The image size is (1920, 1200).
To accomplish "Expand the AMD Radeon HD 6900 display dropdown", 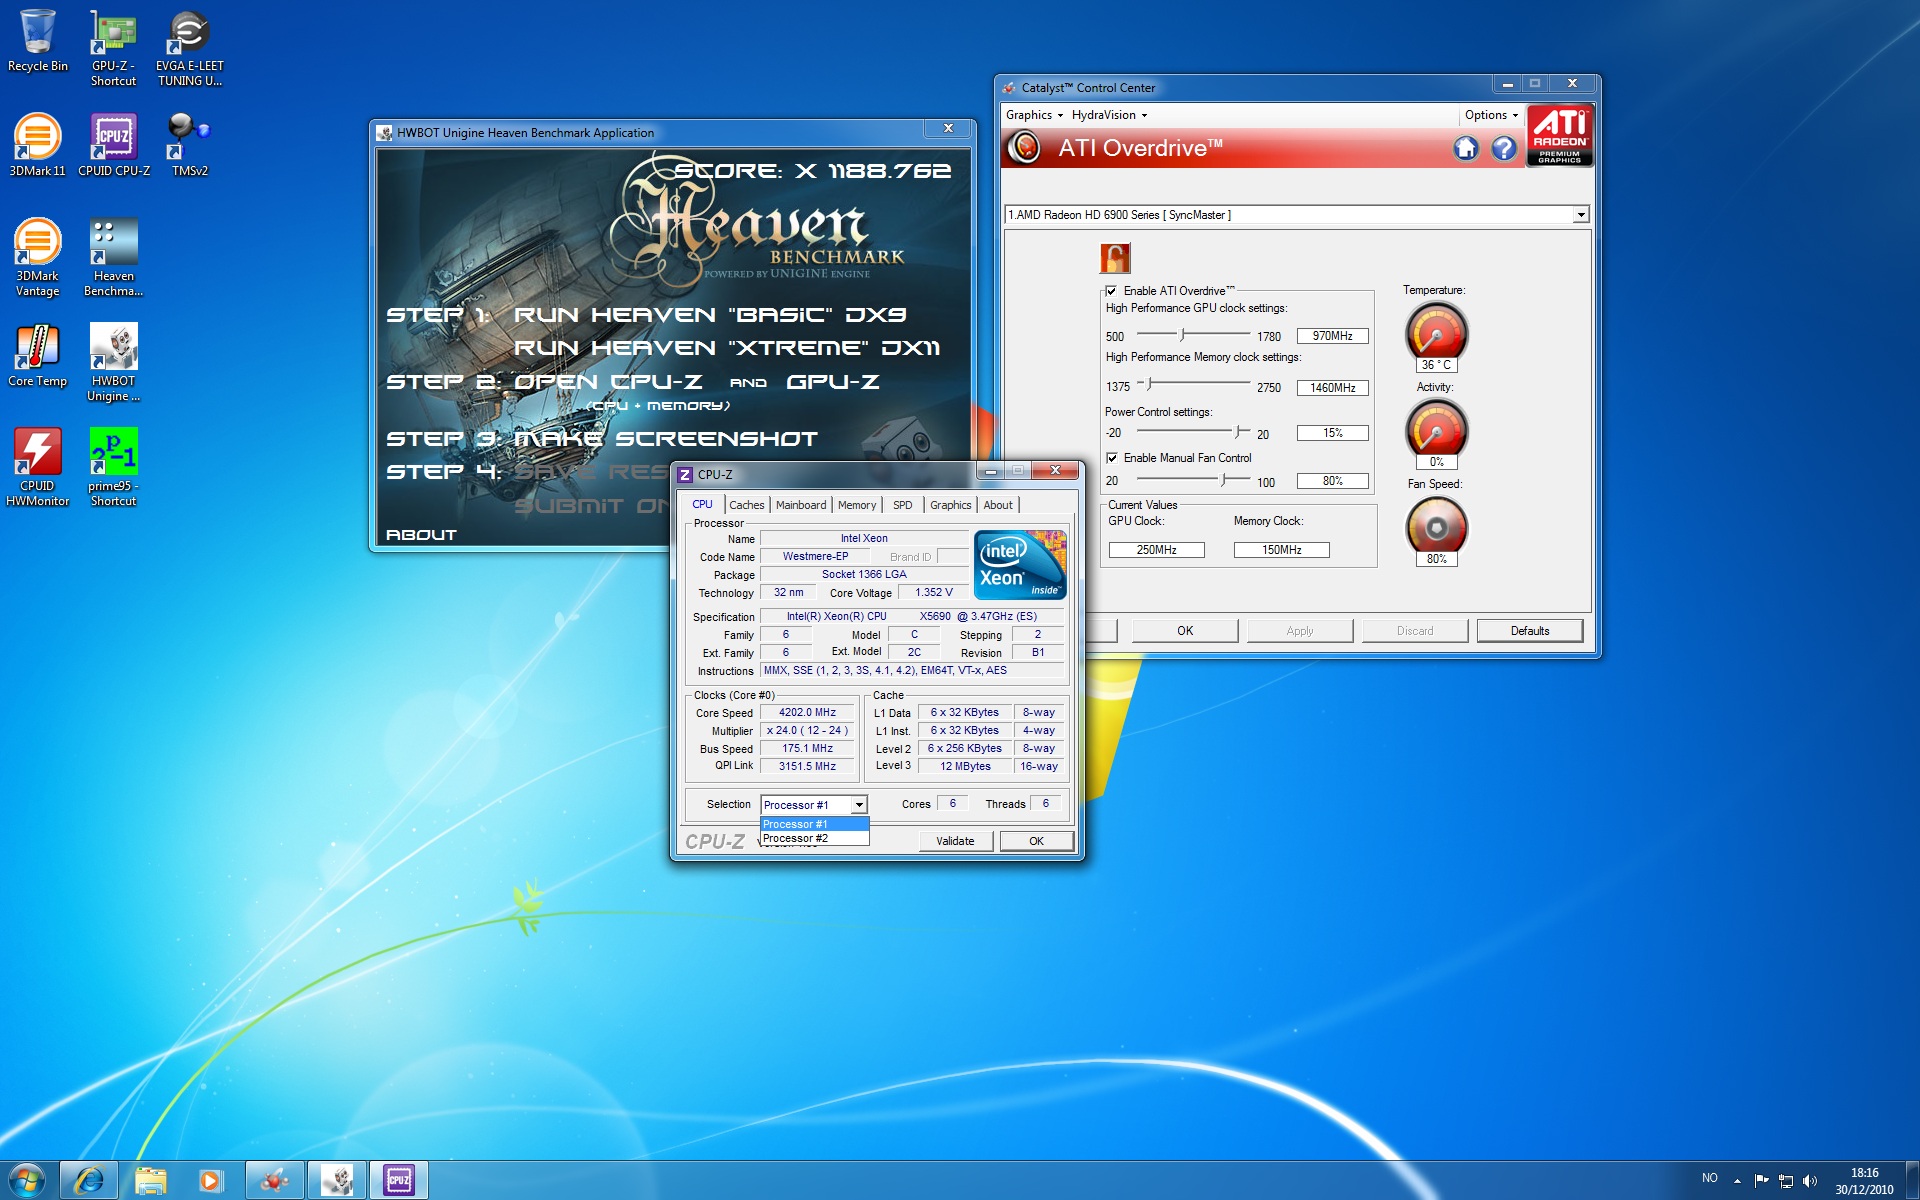I will click(x=1581, y=215).
